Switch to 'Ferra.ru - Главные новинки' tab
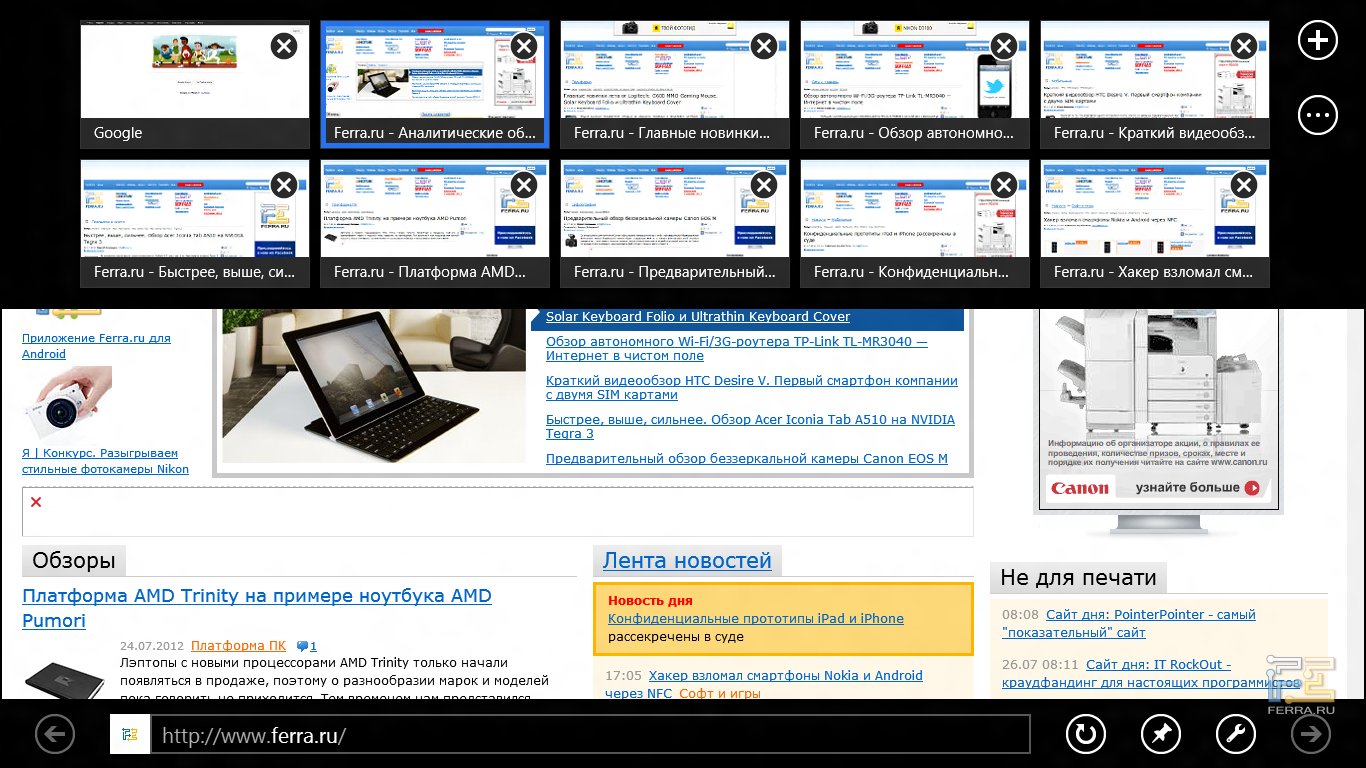 click(675, 85)
